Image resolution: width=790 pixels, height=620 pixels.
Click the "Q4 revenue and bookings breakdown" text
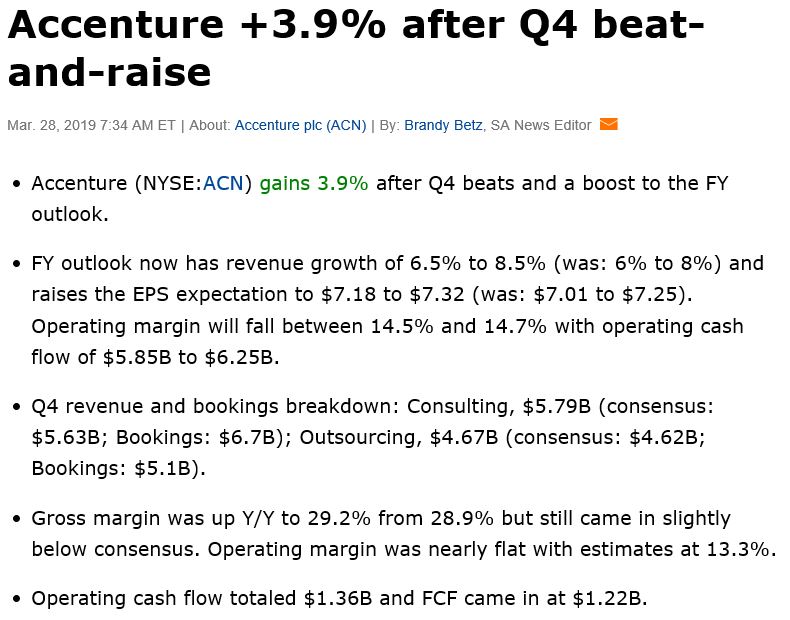click(x=200, y=407)
